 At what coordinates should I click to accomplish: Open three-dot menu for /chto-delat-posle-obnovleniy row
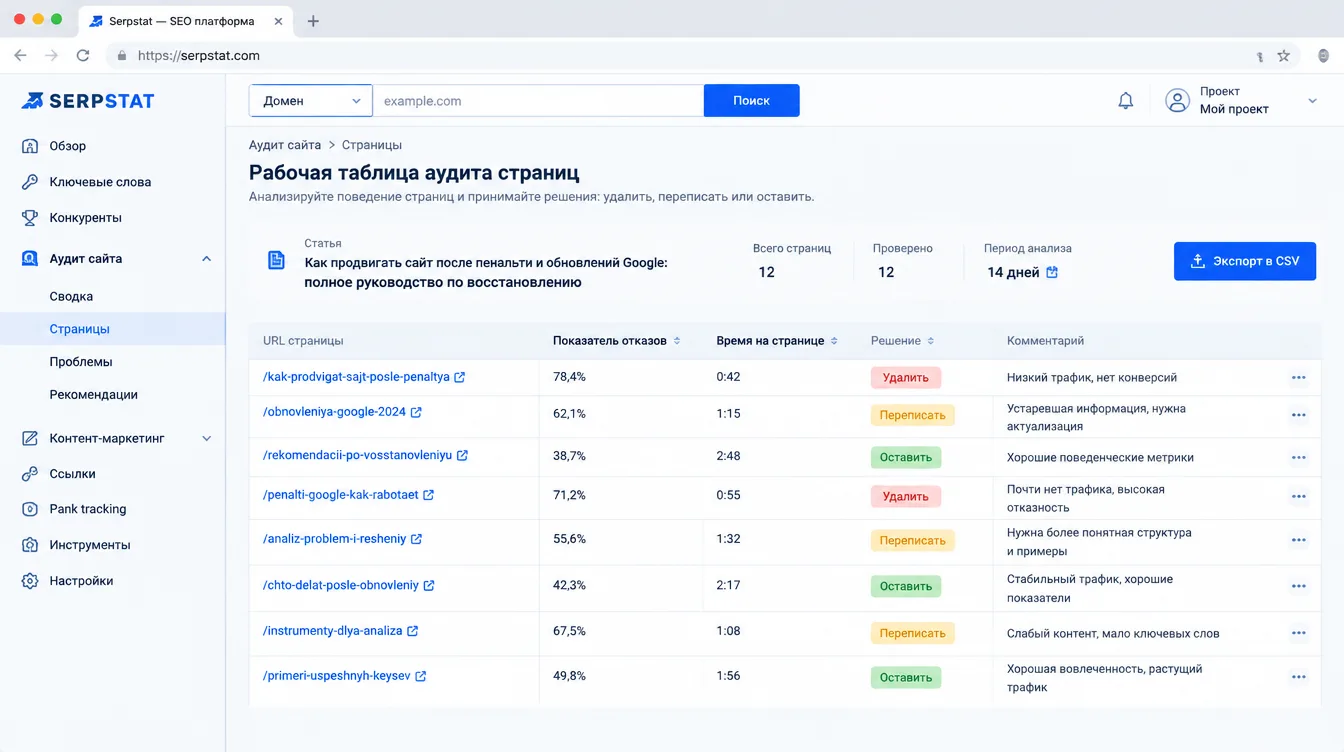(1298, 587)
